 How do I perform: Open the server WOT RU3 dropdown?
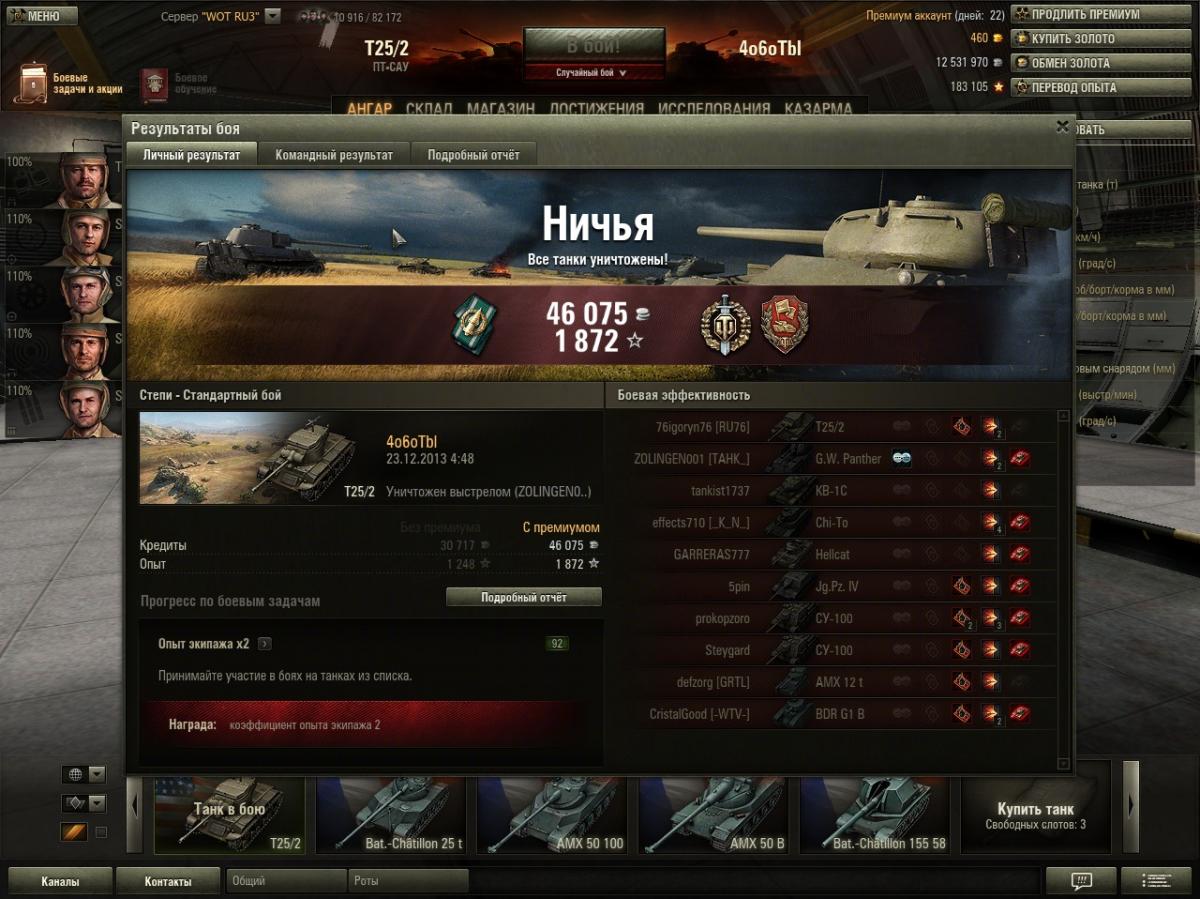click(x=273, y=17)
